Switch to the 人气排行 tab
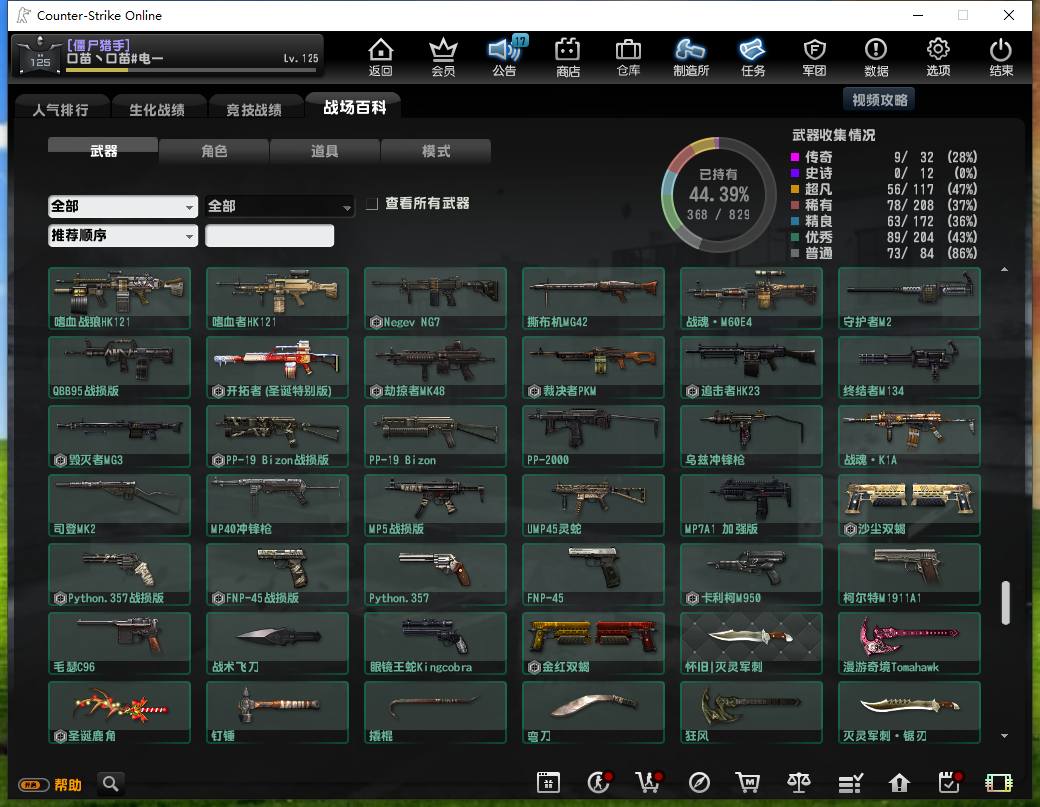This screenshot has height=807, width=1040. point(61,109)
